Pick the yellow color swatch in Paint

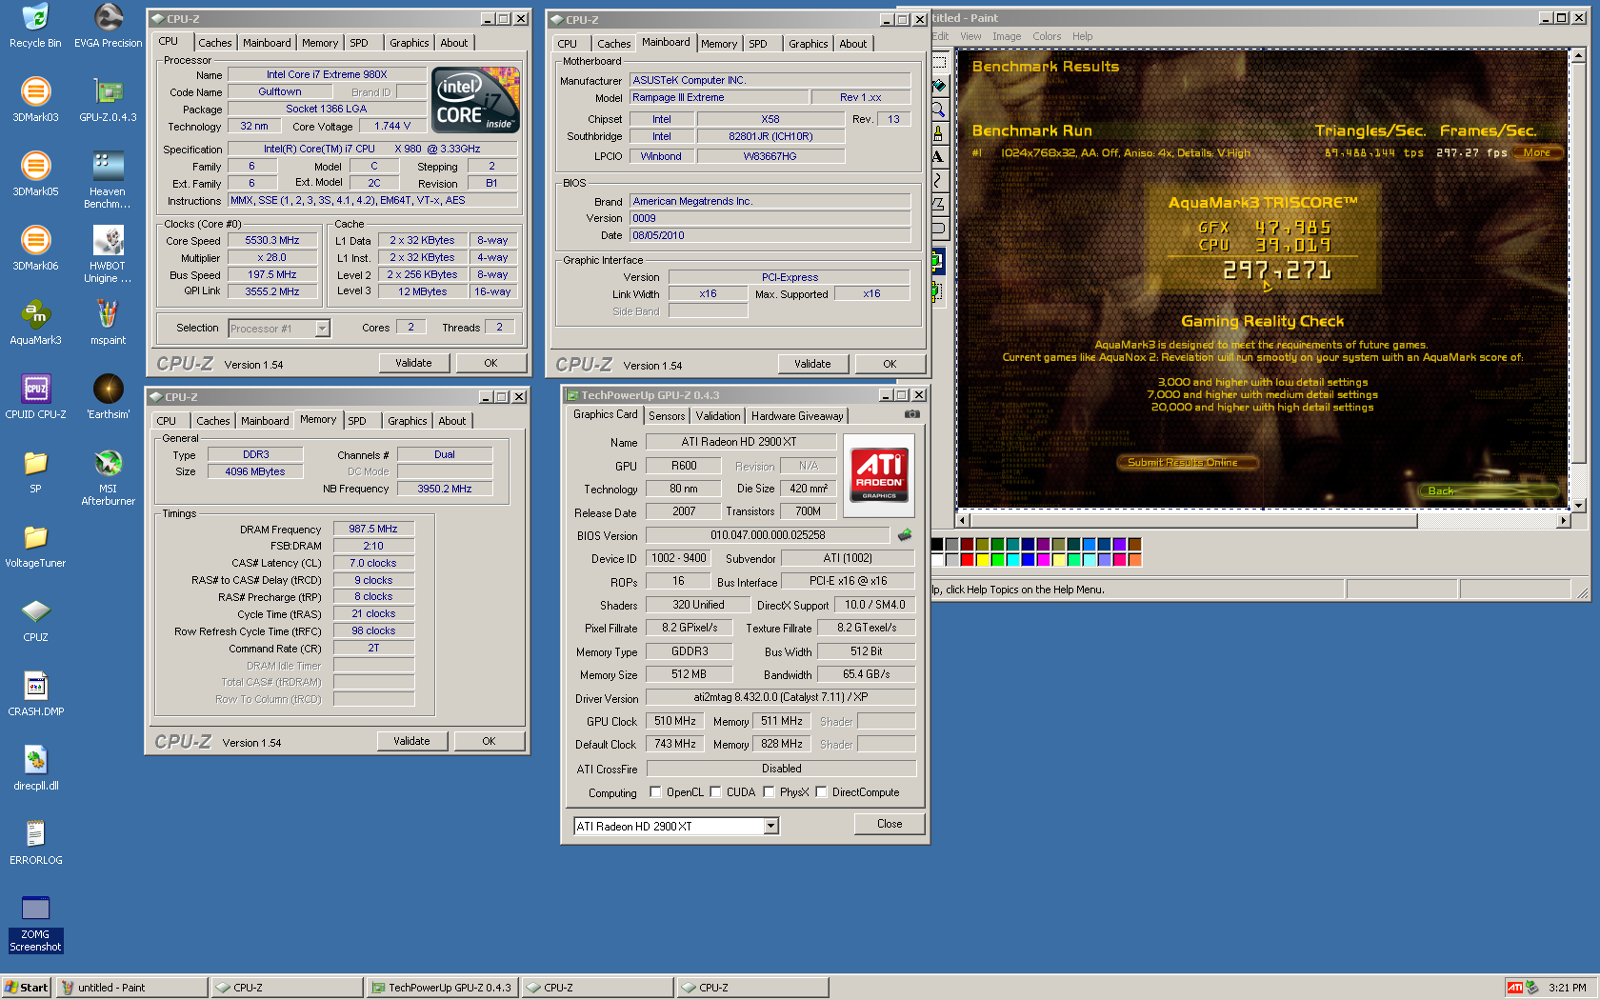point(982,559)
